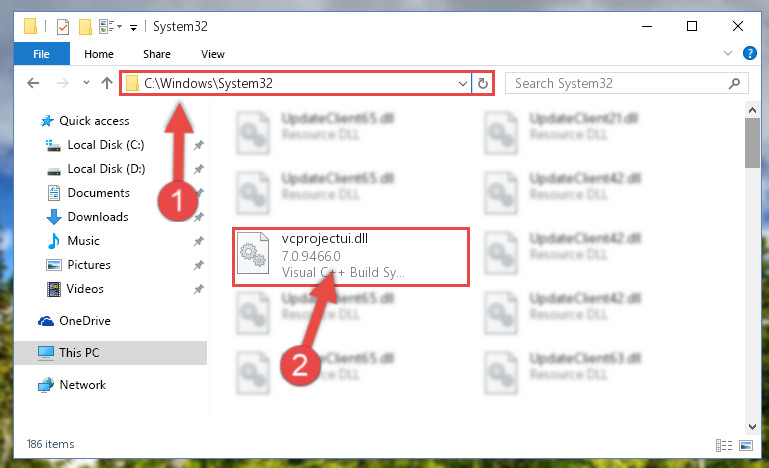Click the search magnifier icon
This screenshot has height=468, width=769.
pyautogui.click(x=734, y=83)
